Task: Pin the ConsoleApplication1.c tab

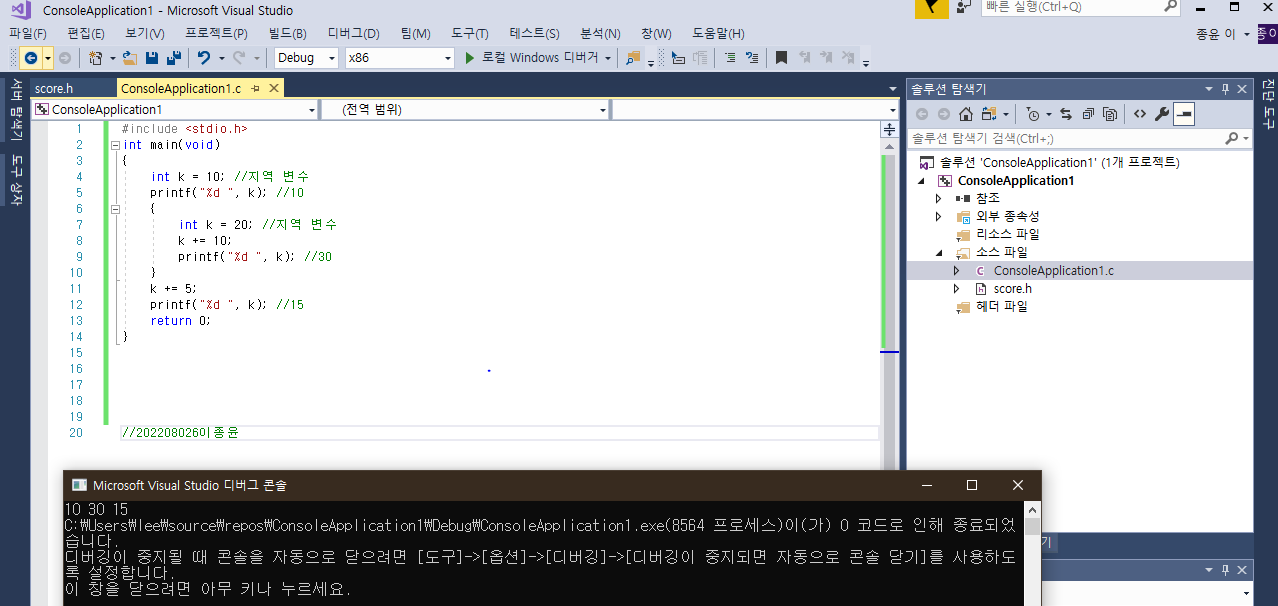Action: 256,88
